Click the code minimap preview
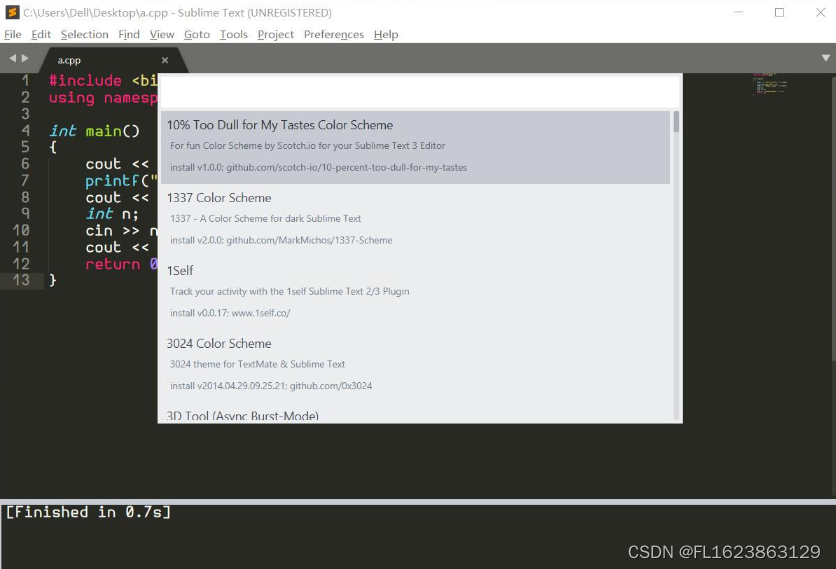This screenshot has height=569, width=836. pyautogui.click(x=770, y=84)
